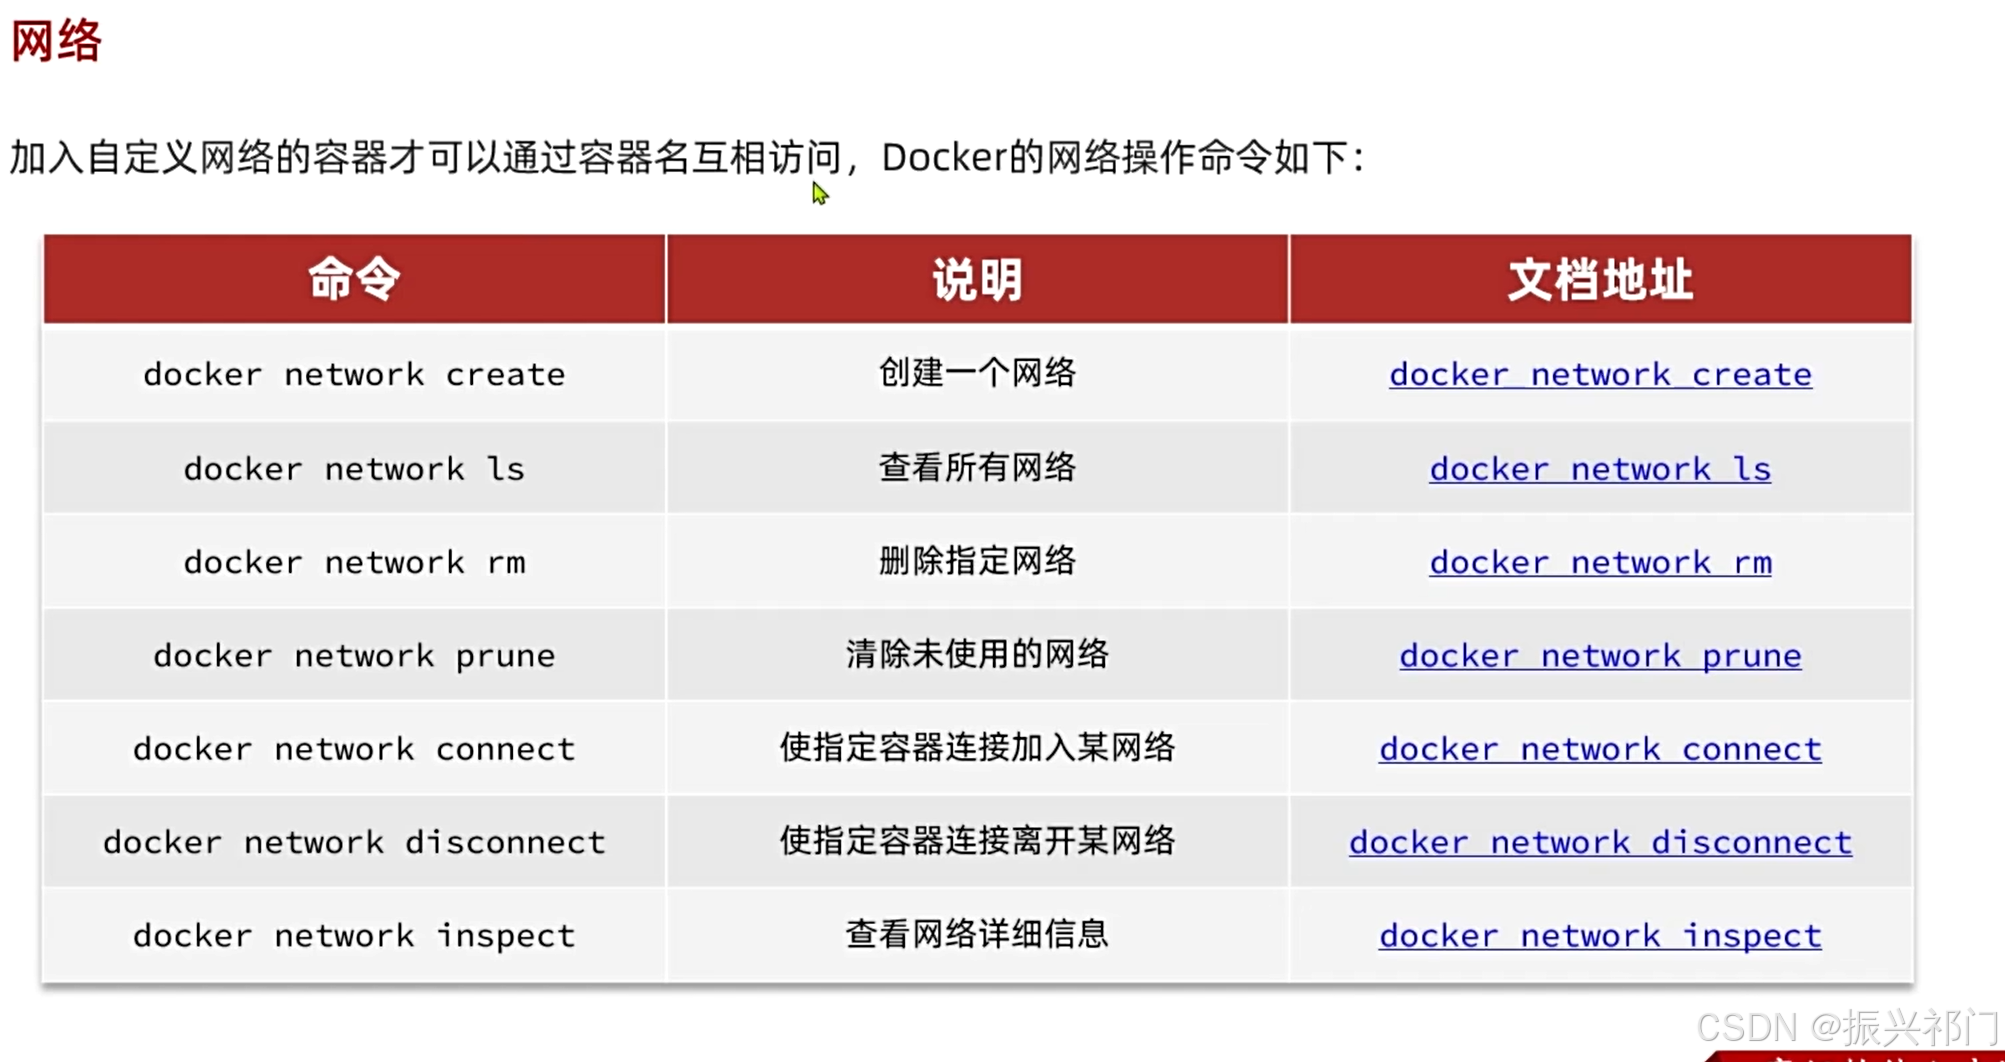Click the 查看网络详细信息 description cell

(x=977, y=934)
